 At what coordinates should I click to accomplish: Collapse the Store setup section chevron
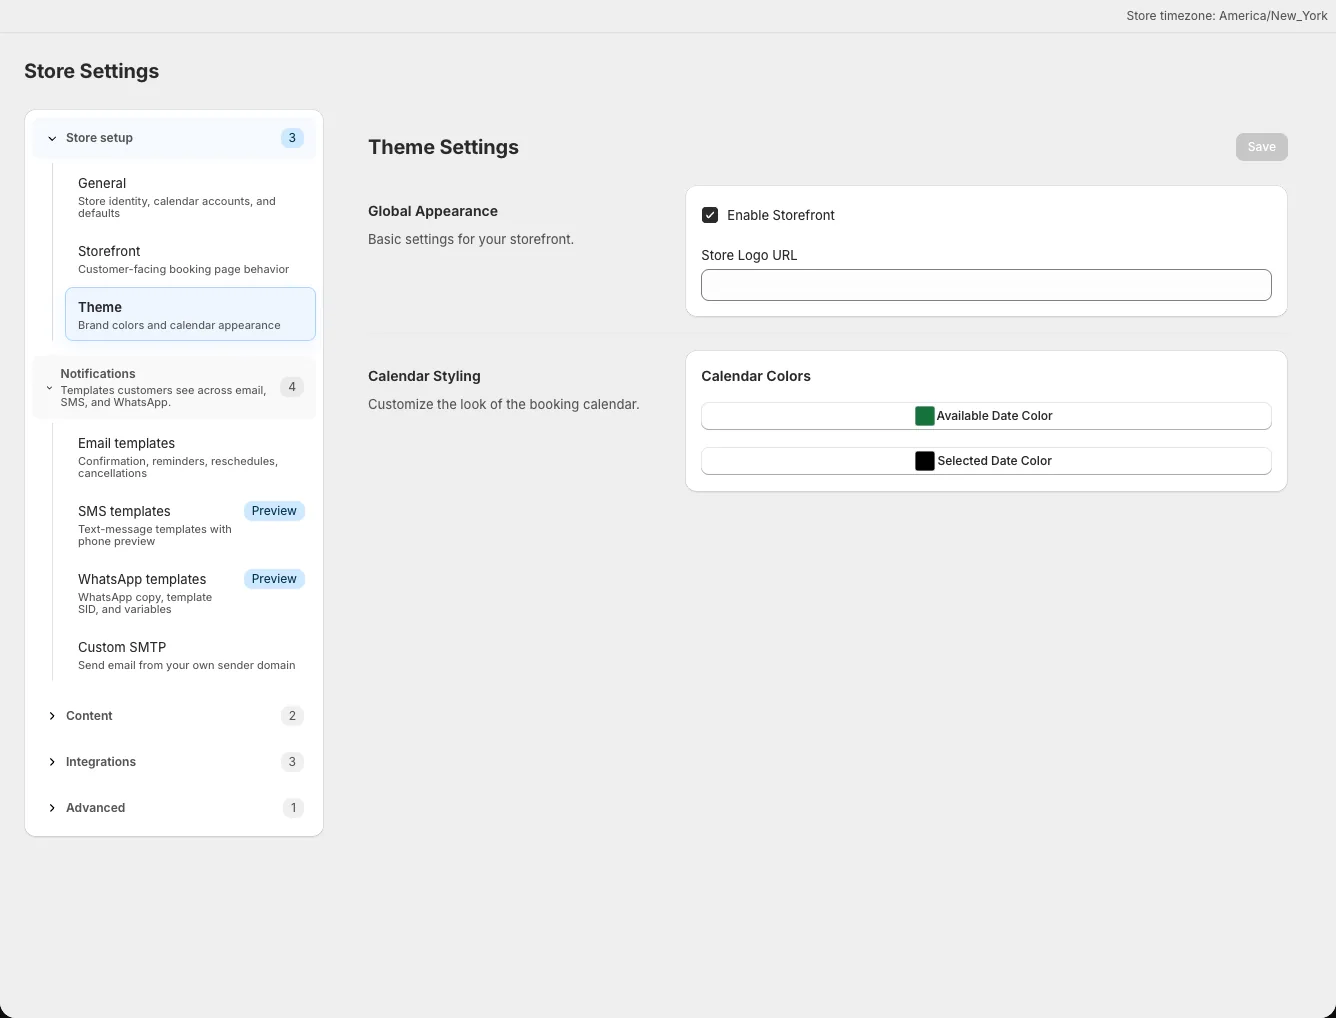pos(52,139)
